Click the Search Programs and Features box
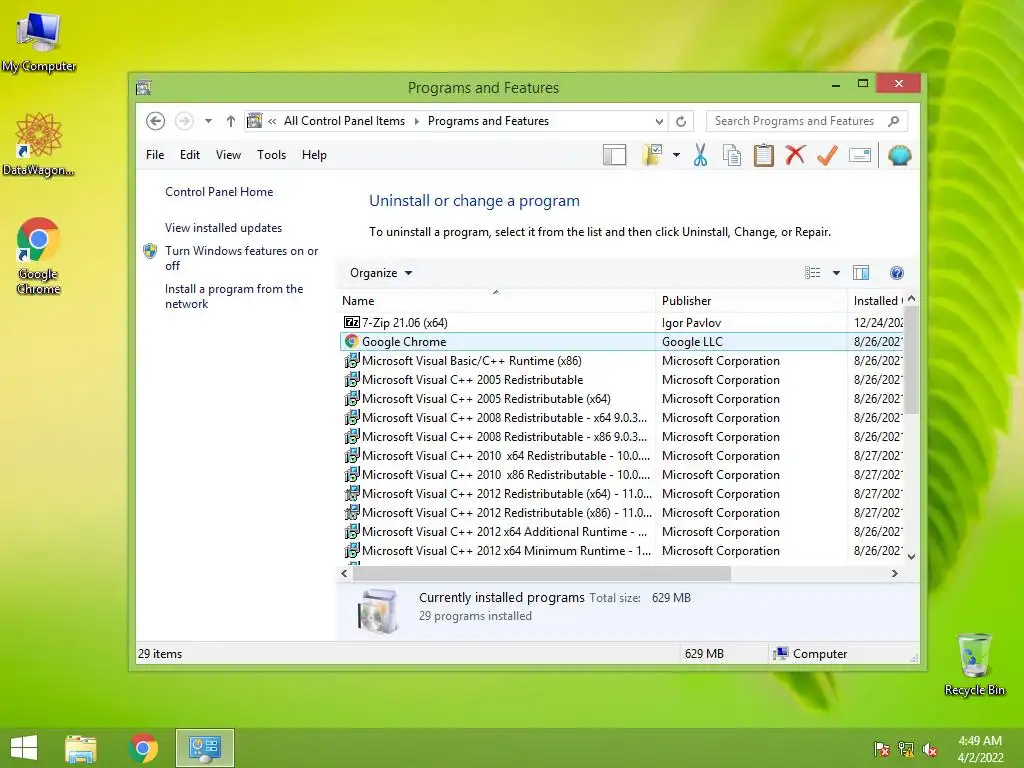The height and width of the screenshot is (768, 1024). [807, 121]
